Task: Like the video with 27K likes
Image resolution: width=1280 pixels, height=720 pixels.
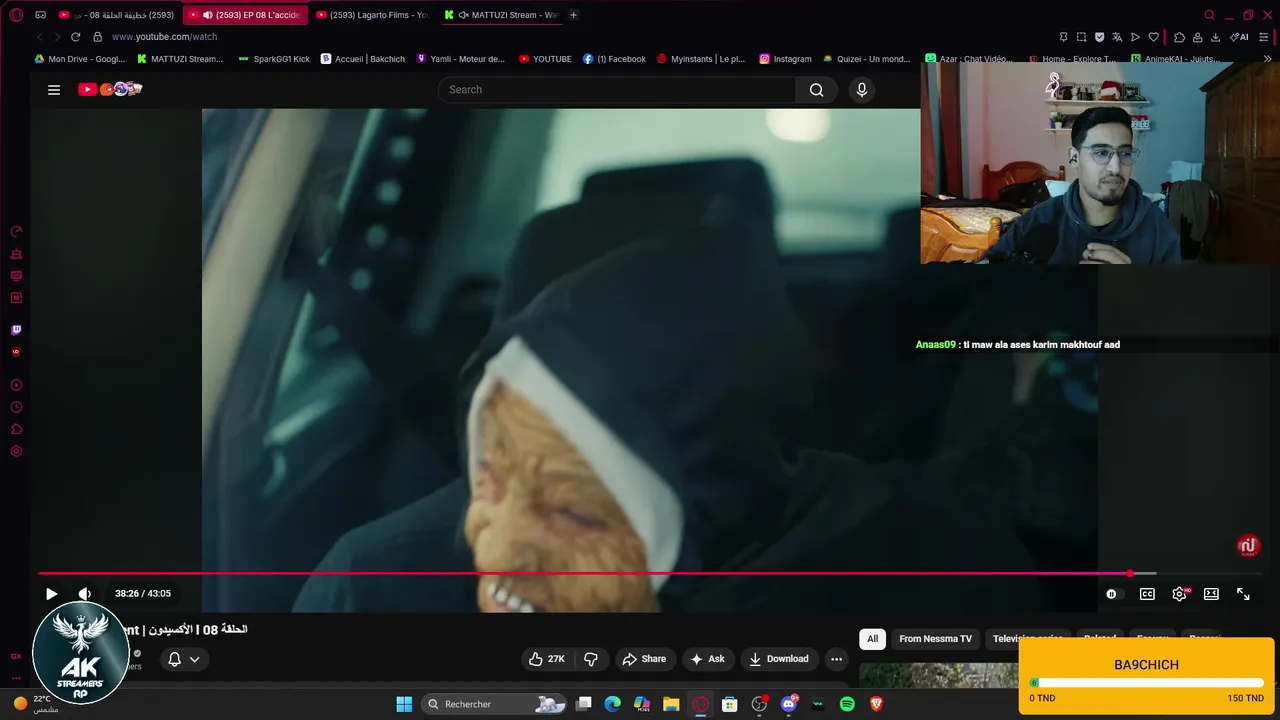Action: point(547,659)
